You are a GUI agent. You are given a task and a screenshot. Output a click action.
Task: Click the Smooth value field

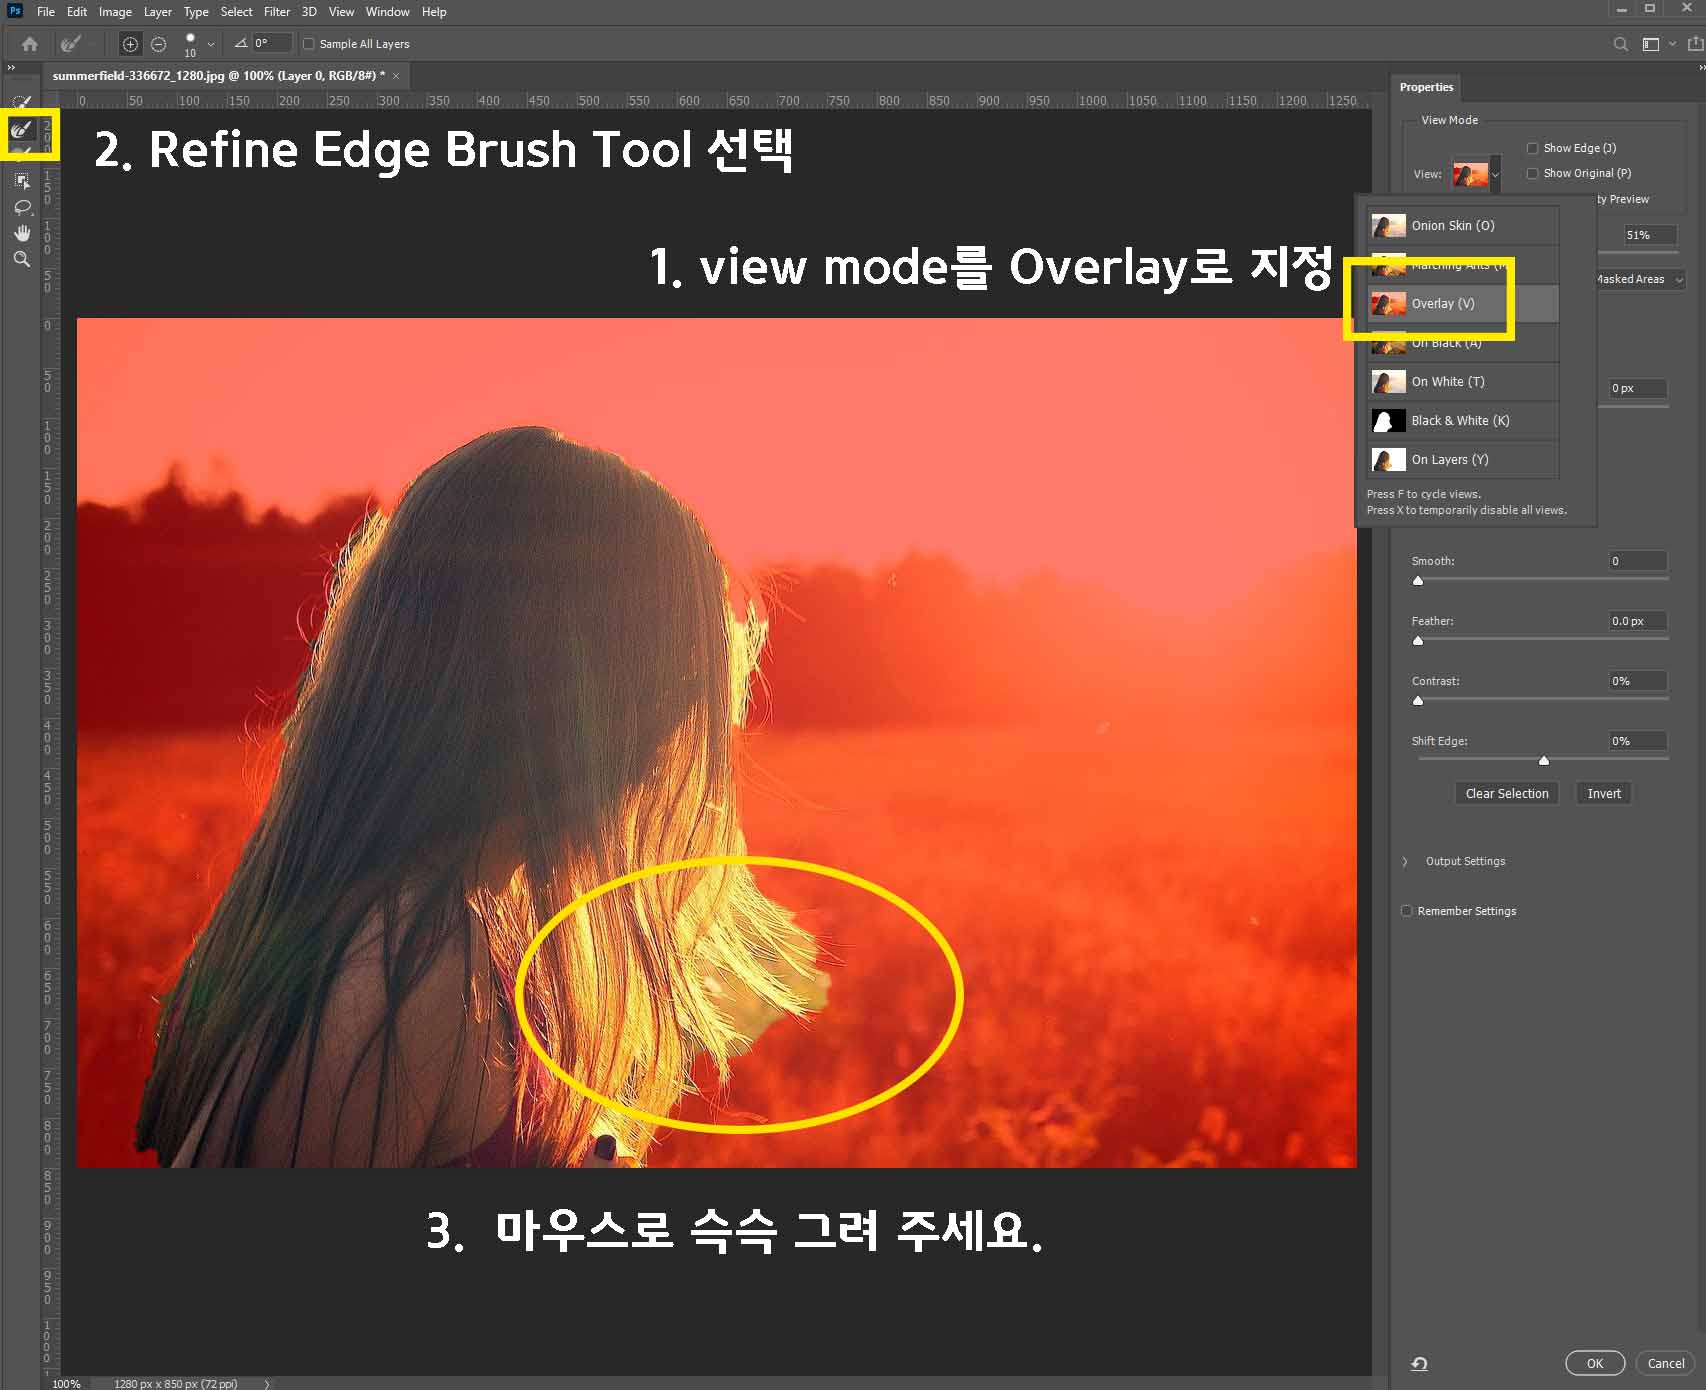(x=1638, y=561)
